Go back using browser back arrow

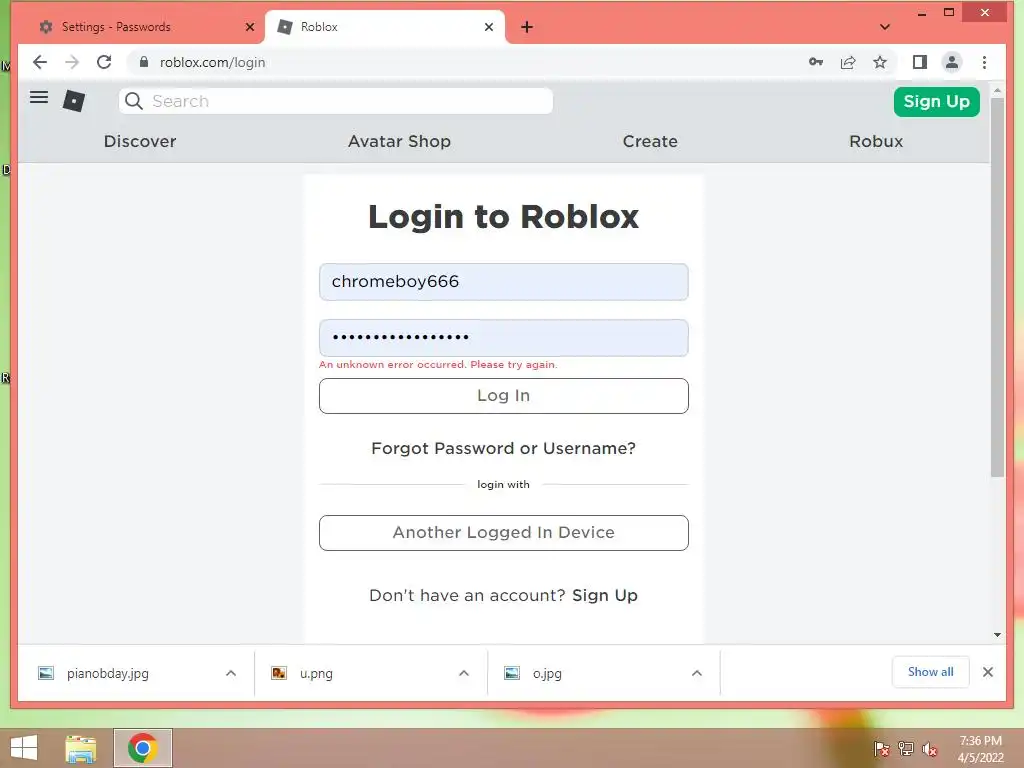coord(40,62)
